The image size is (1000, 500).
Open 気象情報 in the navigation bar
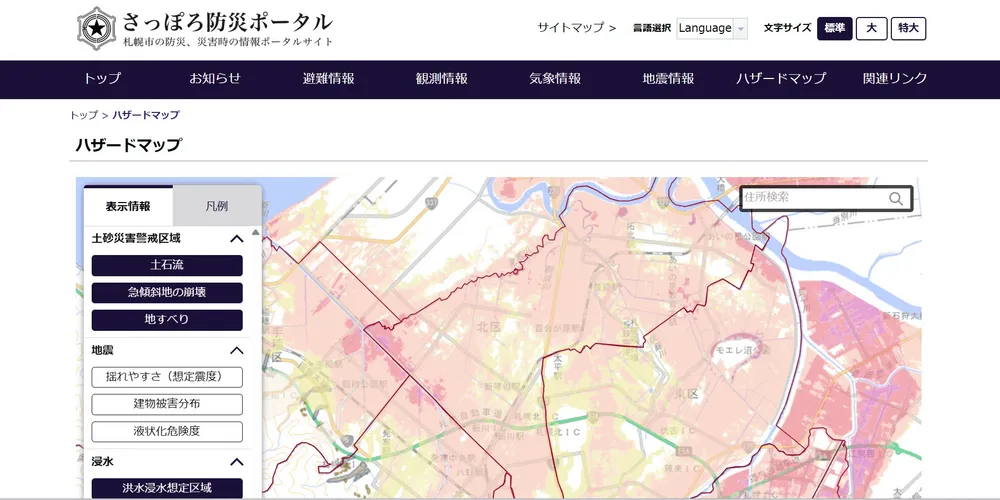click(555, 79)
